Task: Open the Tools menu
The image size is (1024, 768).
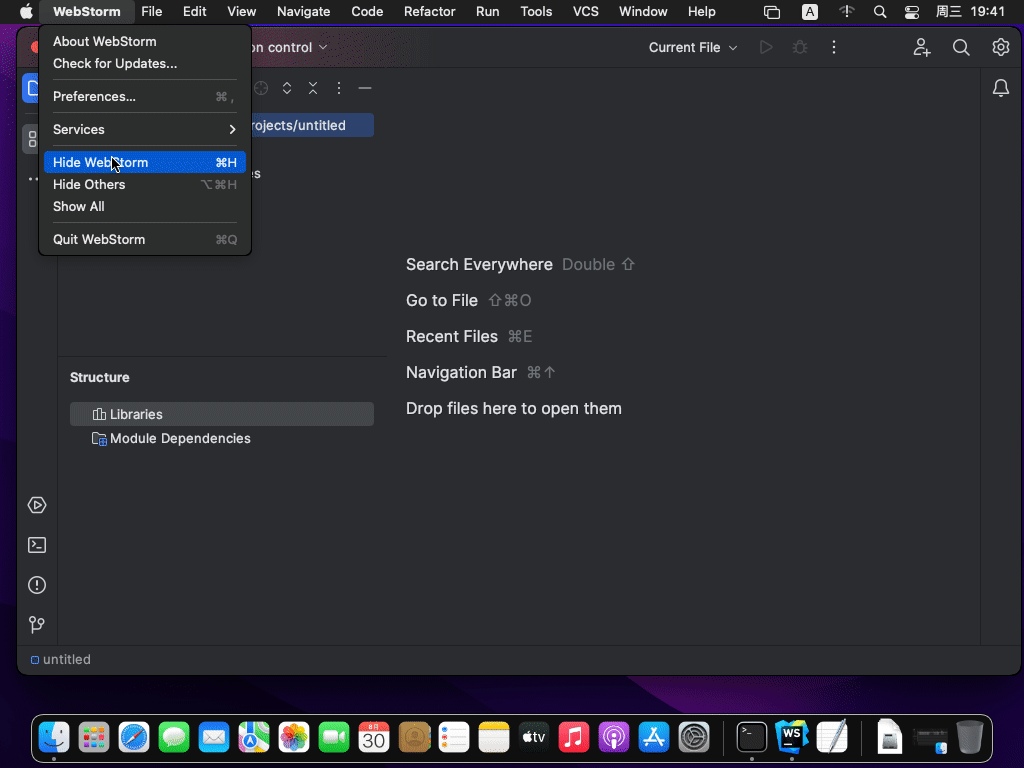Action: coord(536,12)
